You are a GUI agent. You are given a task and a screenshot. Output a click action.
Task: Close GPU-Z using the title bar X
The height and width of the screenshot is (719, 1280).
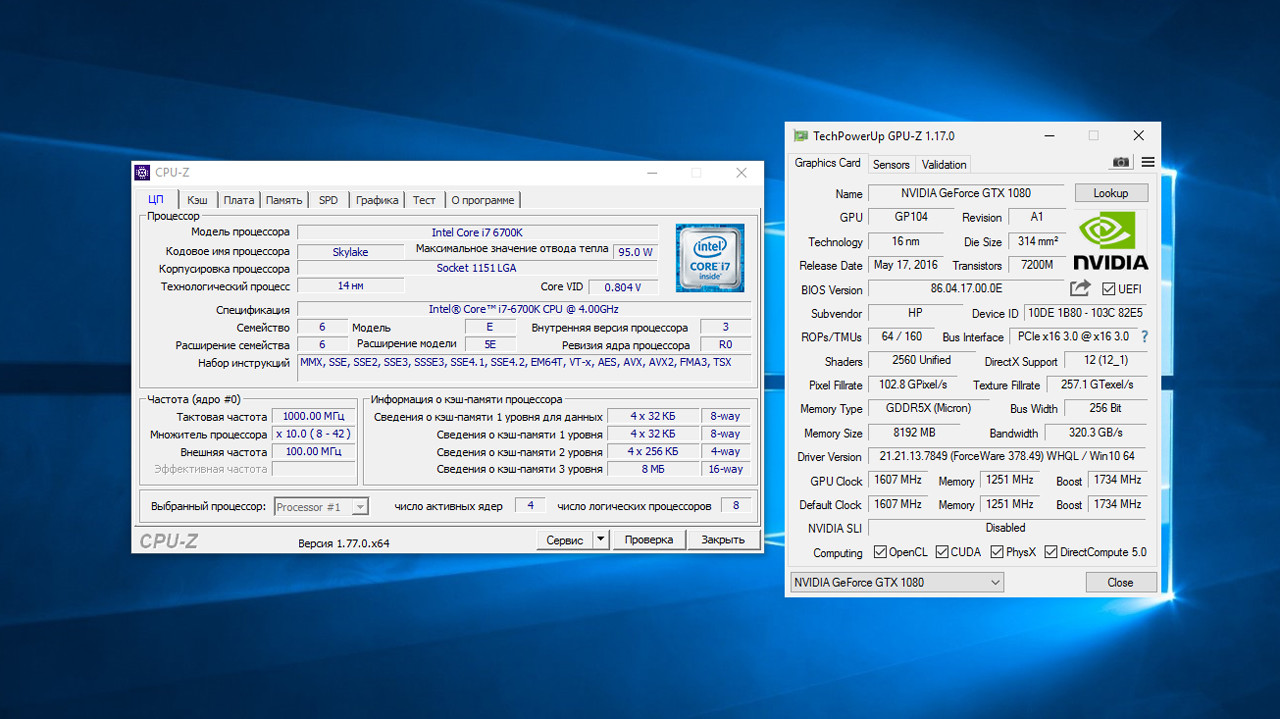tap(1138, 136)
